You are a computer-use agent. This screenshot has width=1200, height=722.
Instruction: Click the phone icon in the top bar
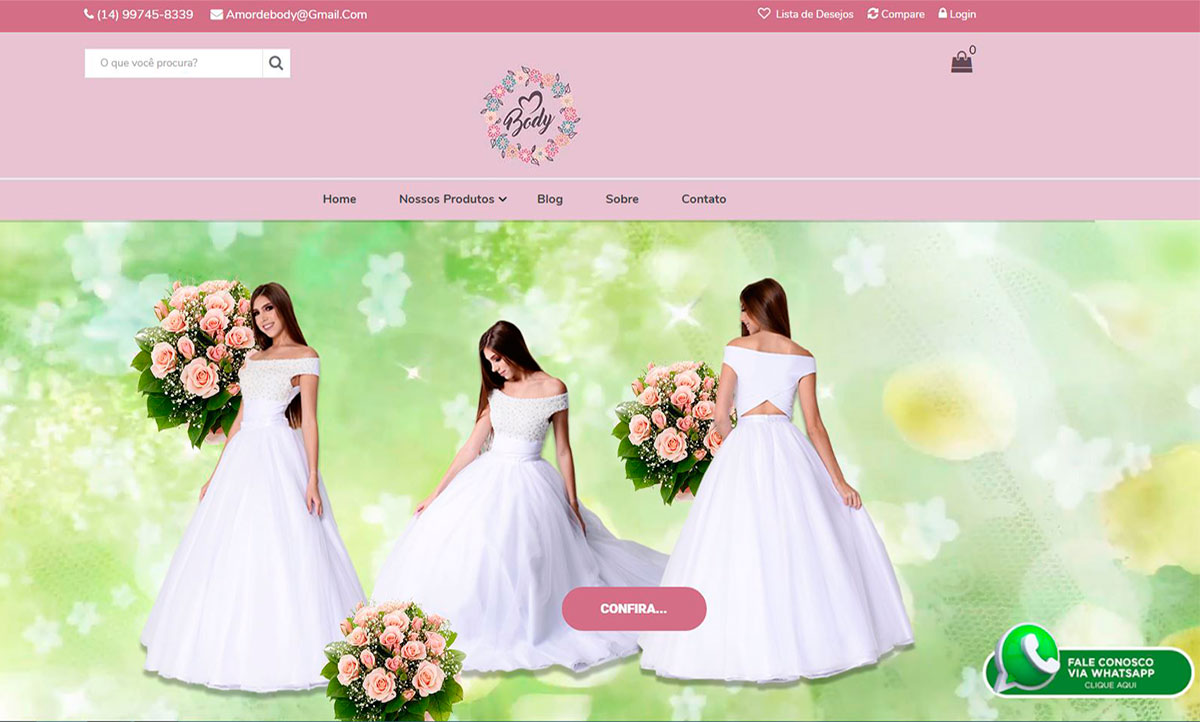89,15
